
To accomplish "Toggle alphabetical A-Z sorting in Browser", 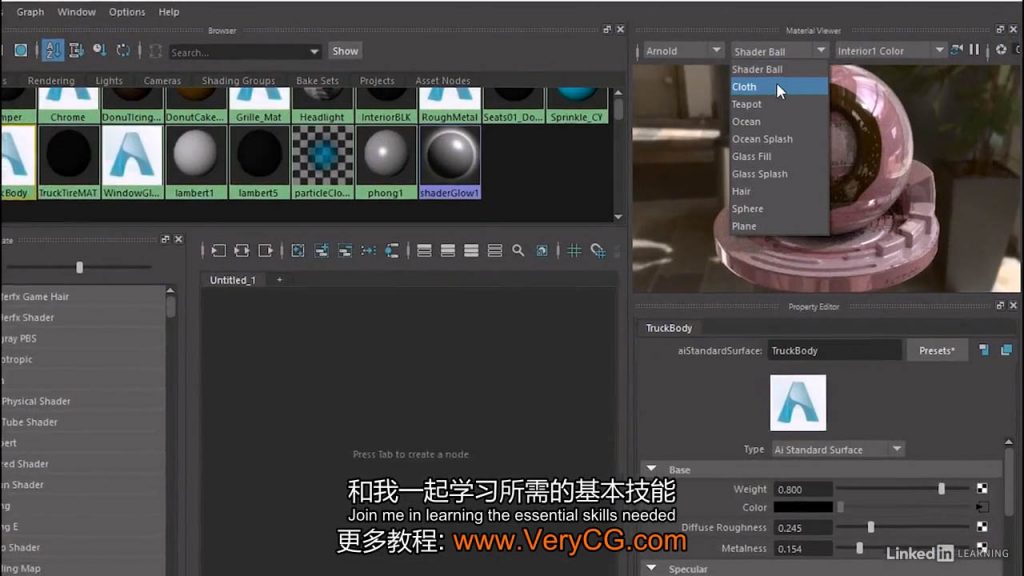I will tap(53, 50).
